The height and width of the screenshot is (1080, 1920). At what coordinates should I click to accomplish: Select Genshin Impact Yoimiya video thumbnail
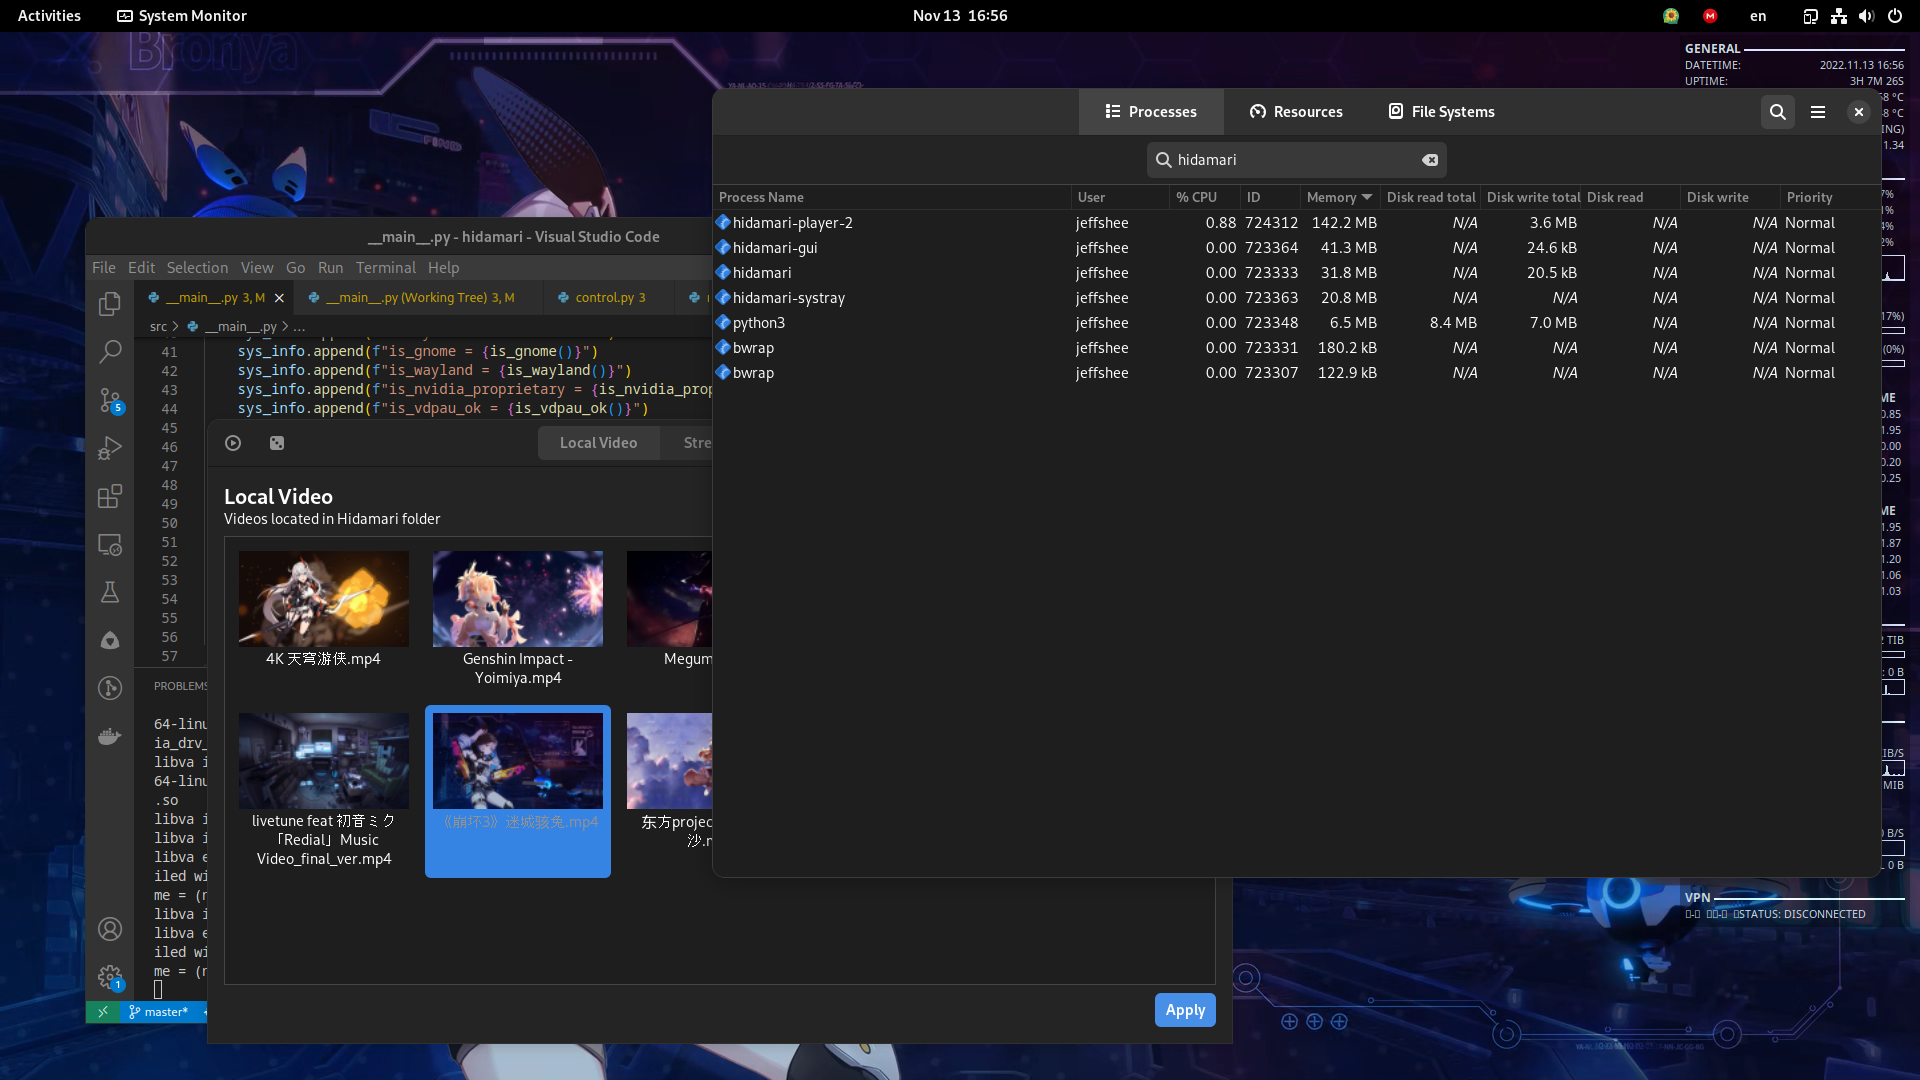(518, 599)
